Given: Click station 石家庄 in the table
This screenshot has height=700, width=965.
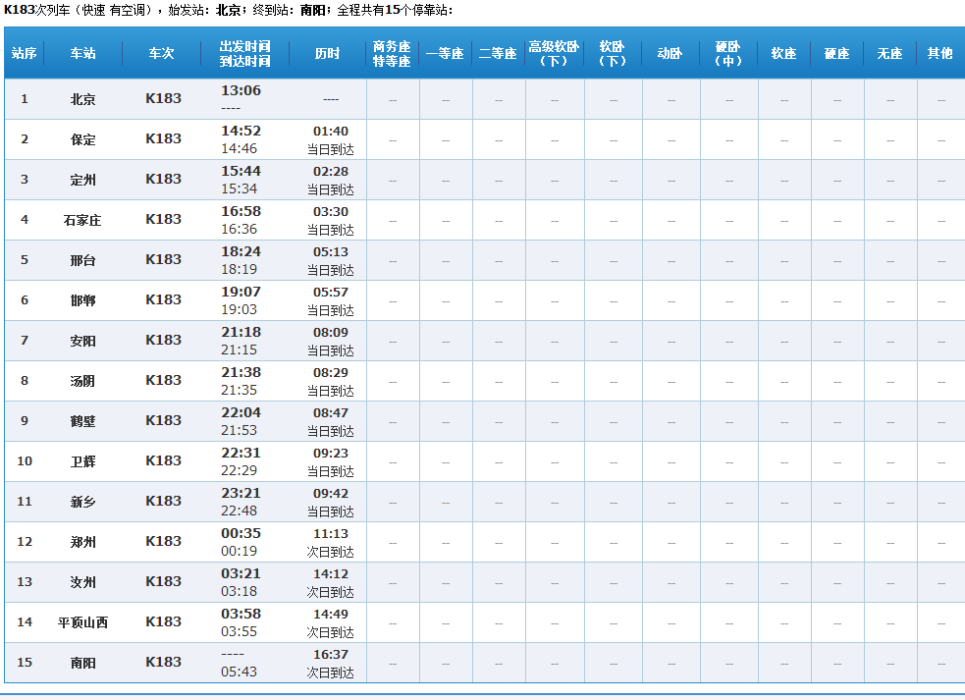Looking at the screenshot, I should point(83,220).
